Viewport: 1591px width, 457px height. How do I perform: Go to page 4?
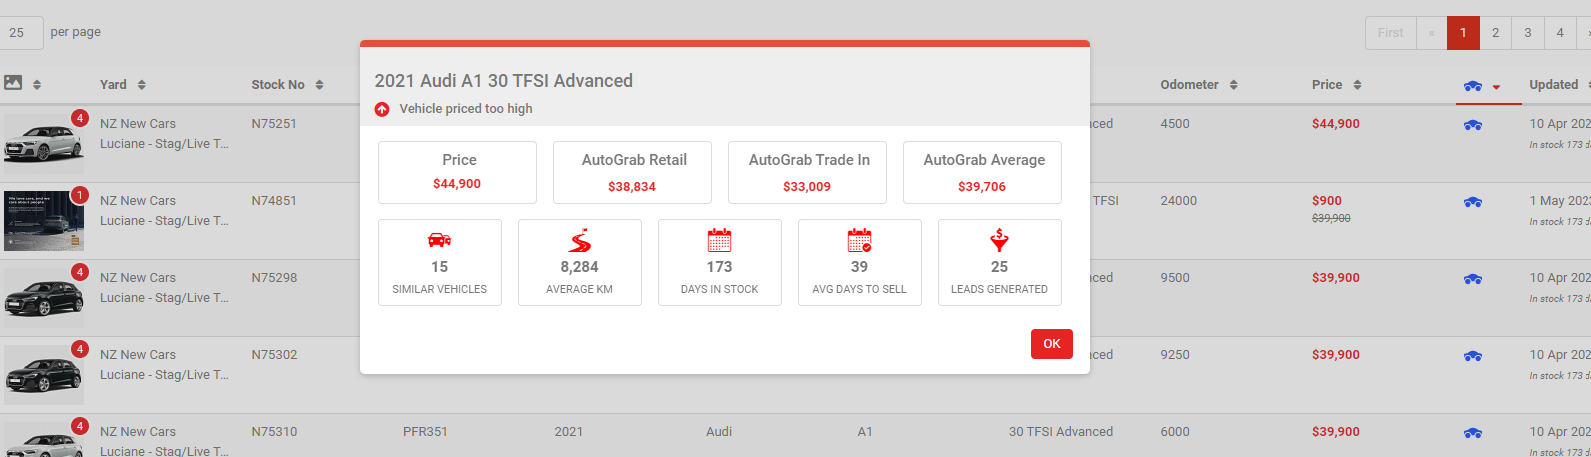pos(1559,33)
